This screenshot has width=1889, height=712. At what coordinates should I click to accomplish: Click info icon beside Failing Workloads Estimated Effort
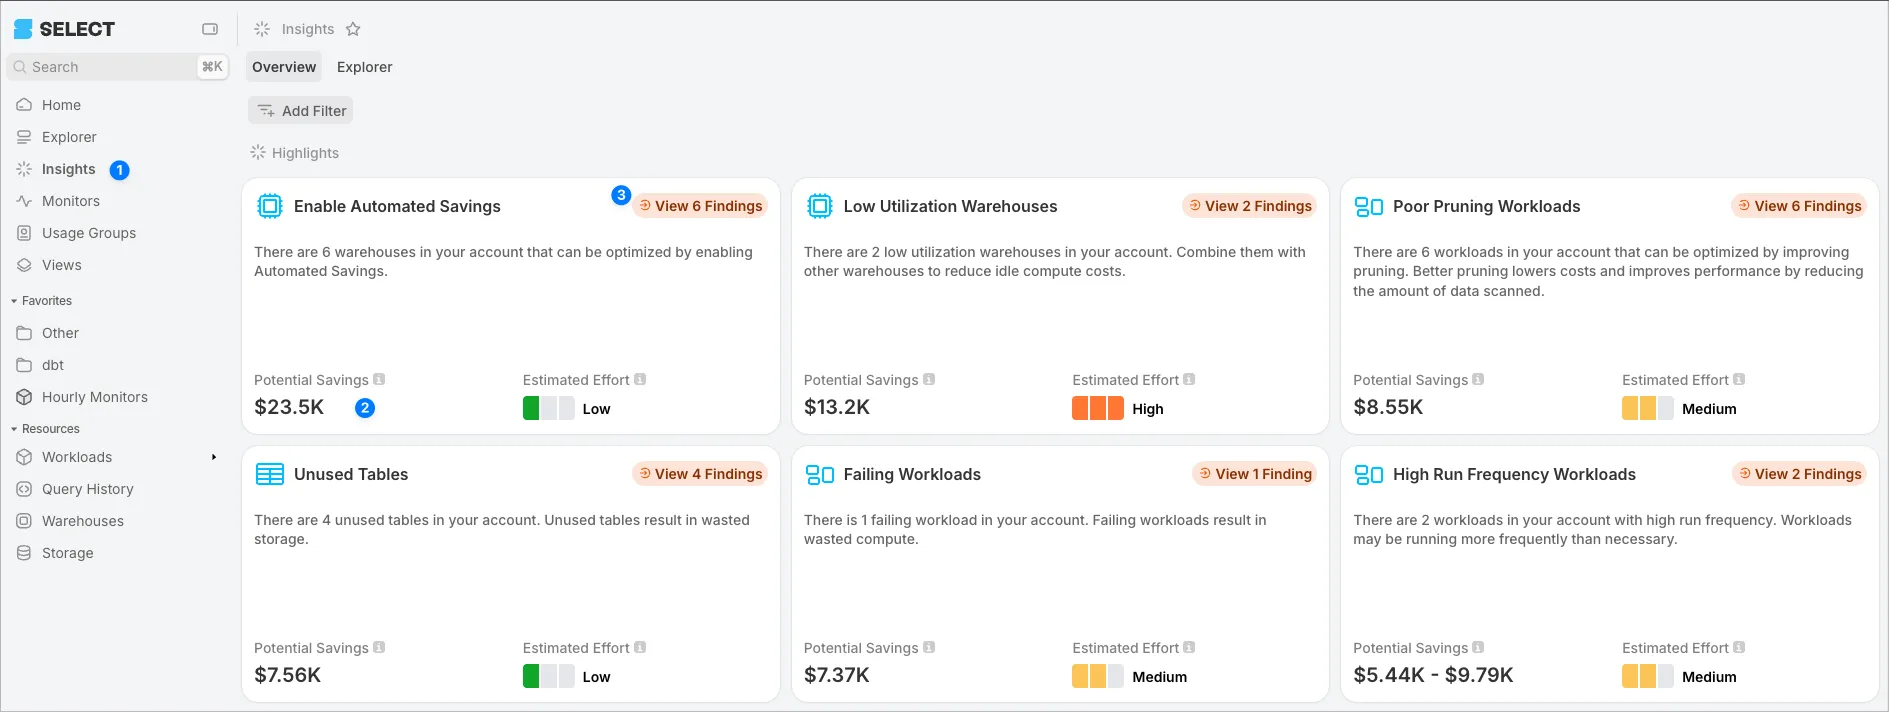[1189, 647]
